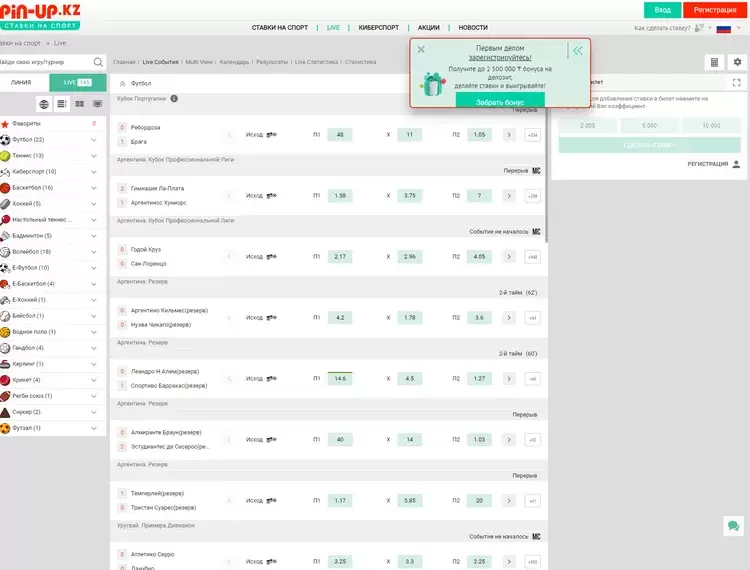This screenshot has width=750, height=570.
Task: Show next market for Аргентино Кильмес row
Action: (x=509, y=318)
